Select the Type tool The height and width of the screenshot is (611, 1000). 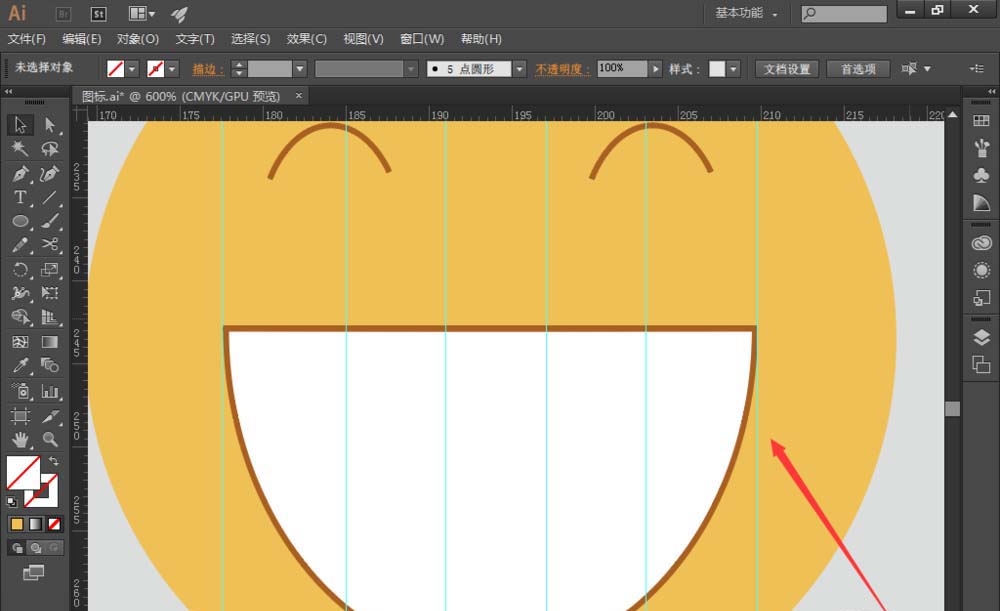click(x=20, y=197)
